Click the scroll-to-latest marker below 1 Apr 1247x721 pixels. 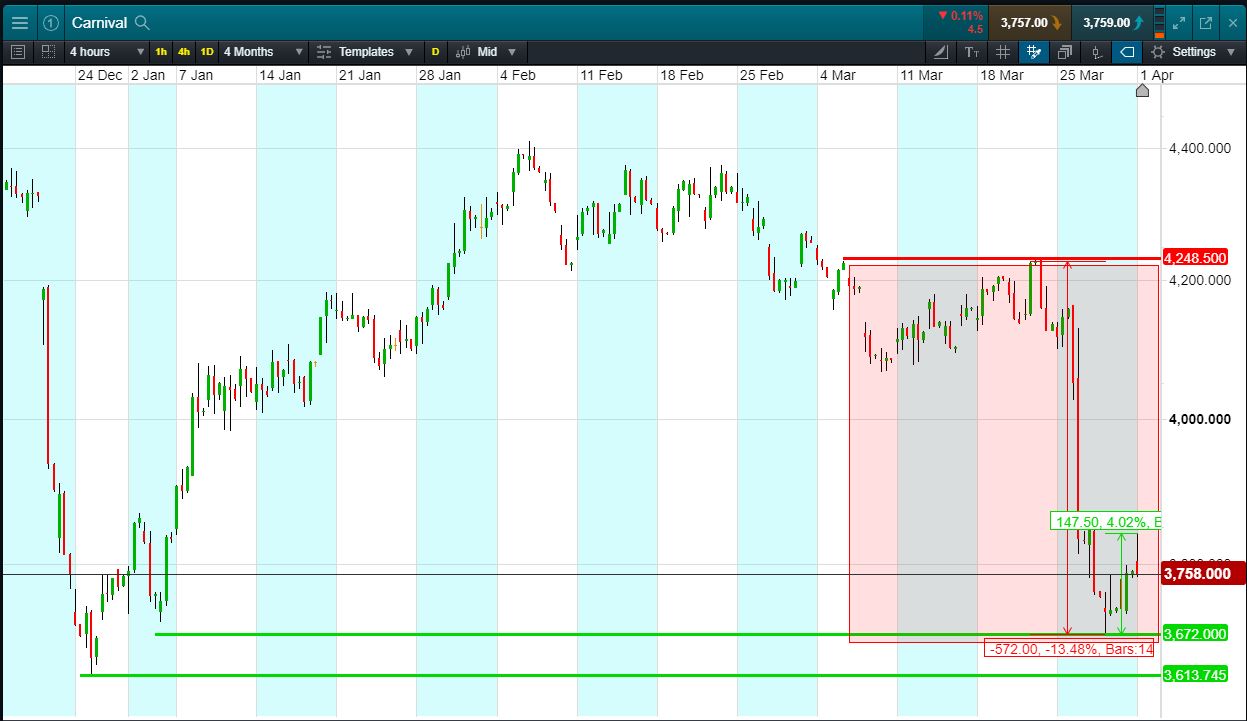pos(1143,91)
